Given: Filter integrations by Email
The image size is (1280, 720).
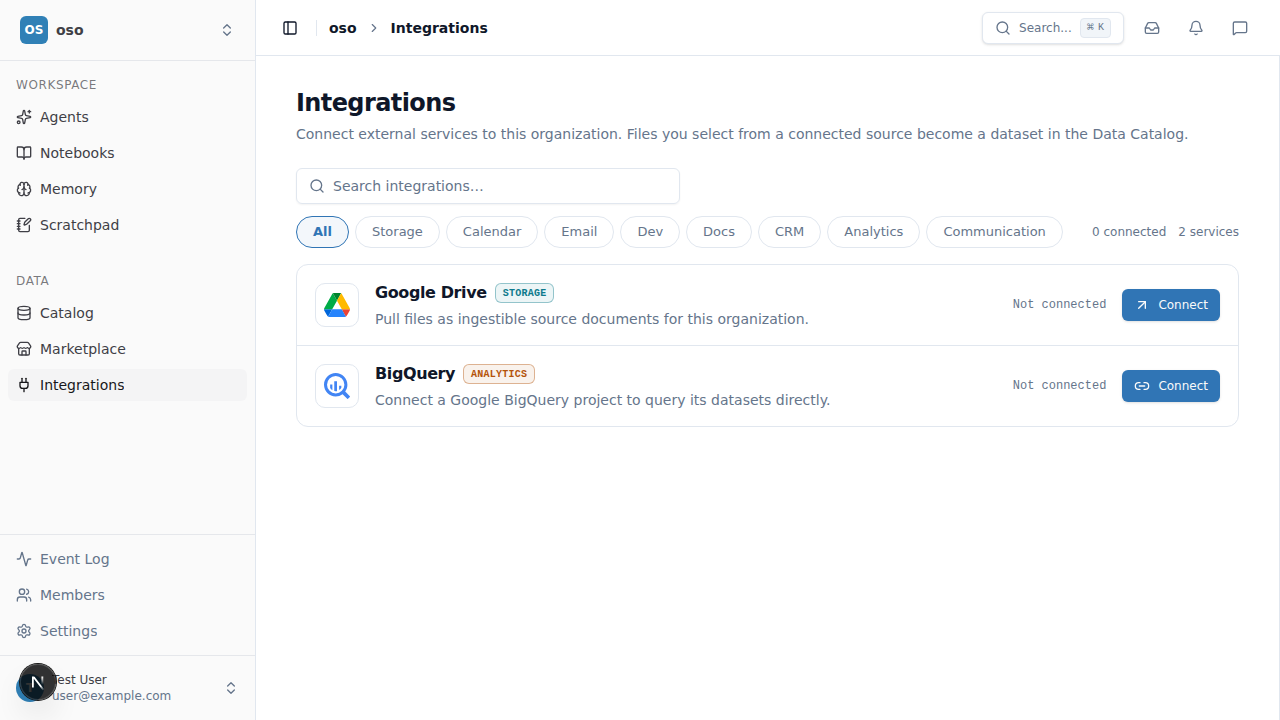Looking at the screenshot, I should (579, 232).
